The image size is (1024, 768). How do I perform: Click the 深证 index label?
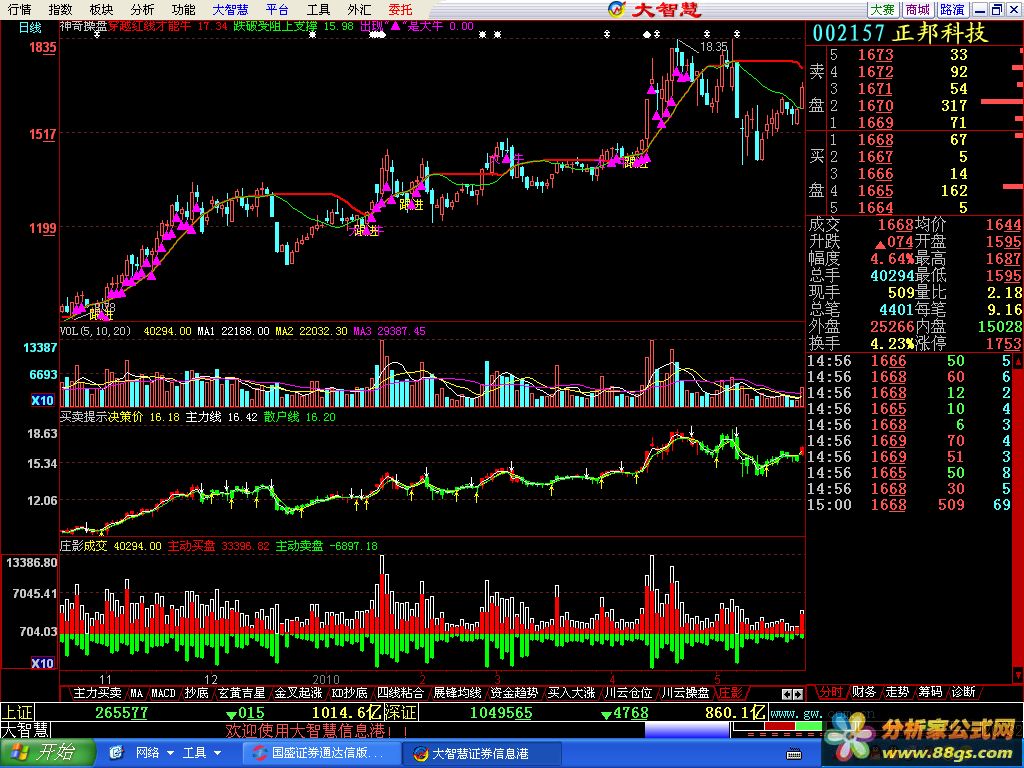(x=401, y=712)
